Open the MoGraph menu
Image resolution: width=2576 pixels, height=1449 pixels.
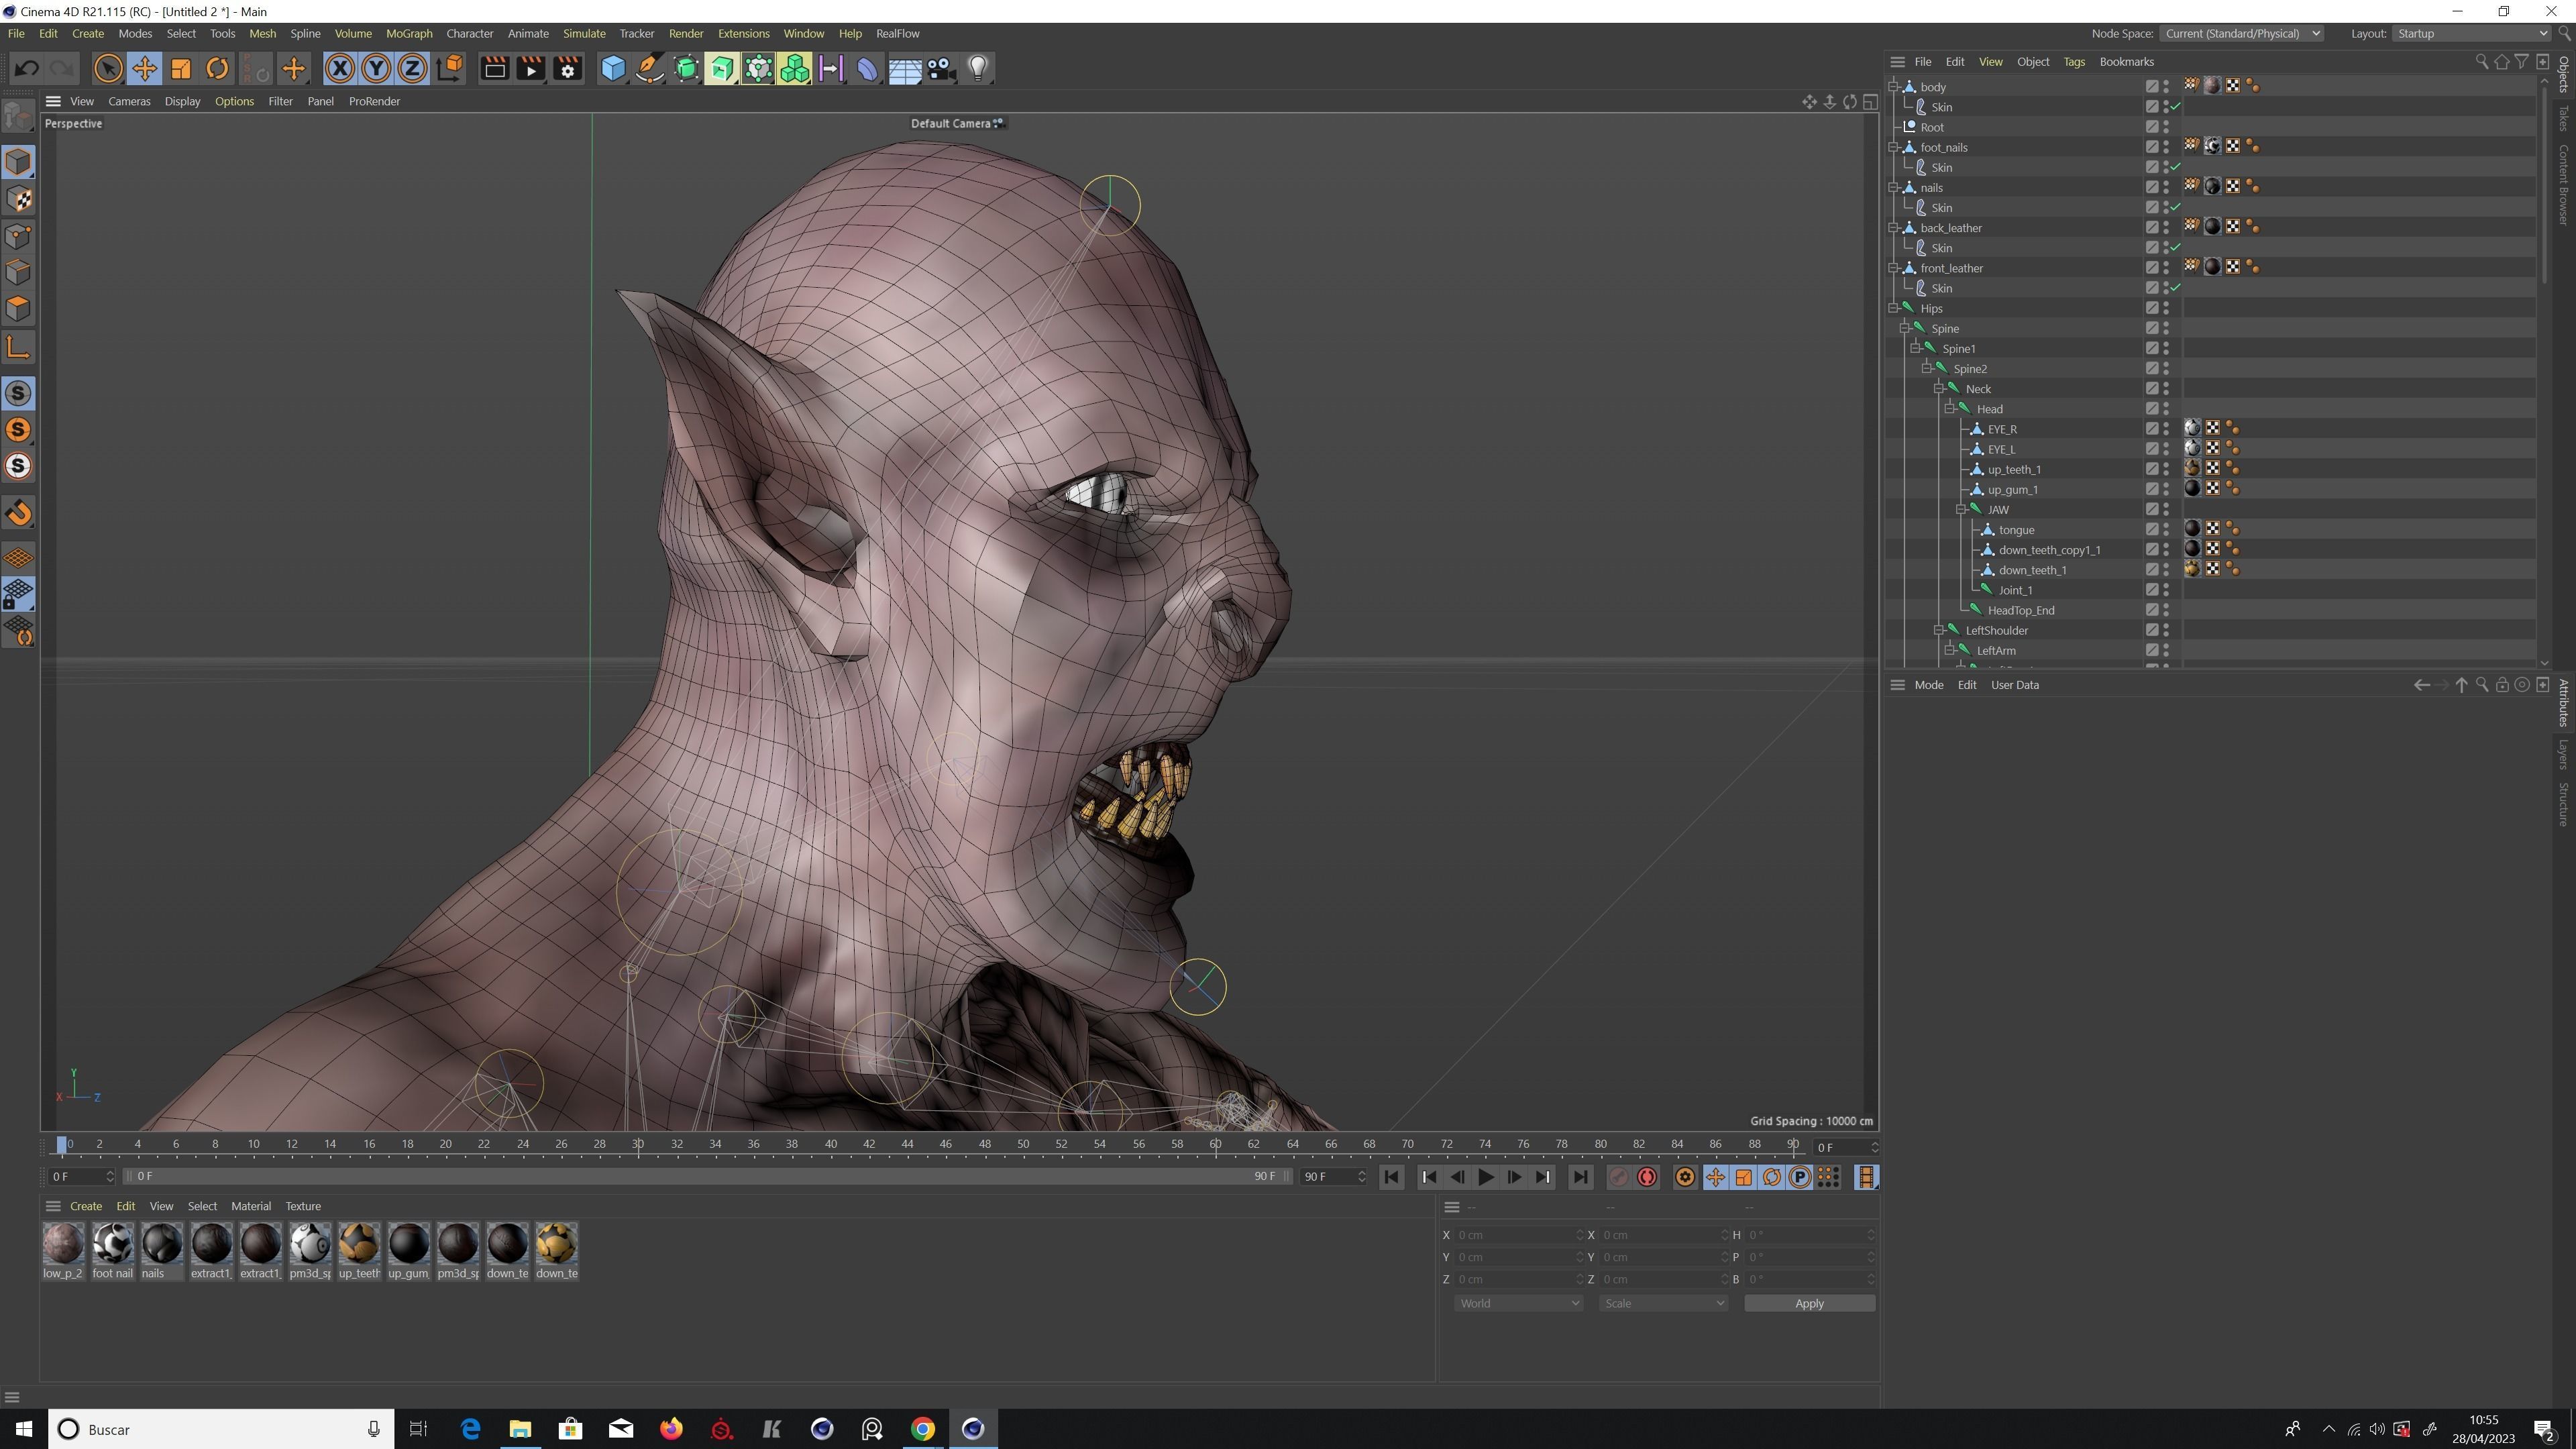409,33
